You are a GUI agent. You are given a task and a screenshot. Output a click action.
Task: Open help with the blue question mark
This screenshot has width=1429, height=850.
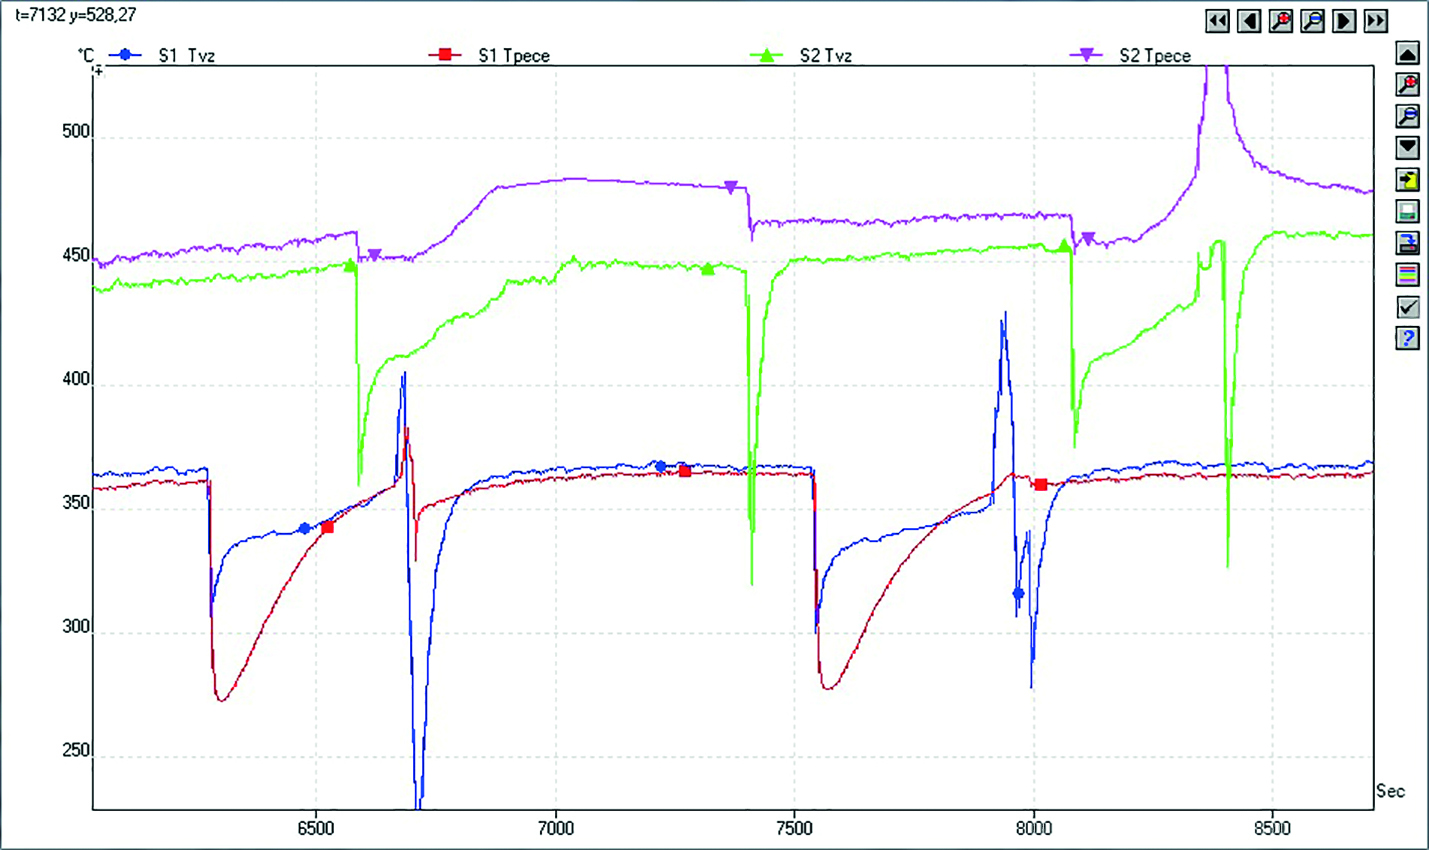click(1408, 338)
